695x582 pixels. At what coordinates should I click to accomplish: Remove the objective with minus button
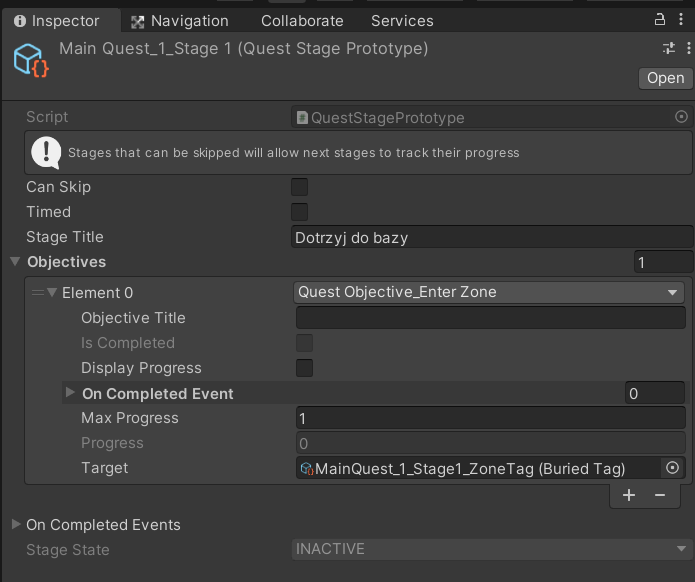[x=660, y=495]
